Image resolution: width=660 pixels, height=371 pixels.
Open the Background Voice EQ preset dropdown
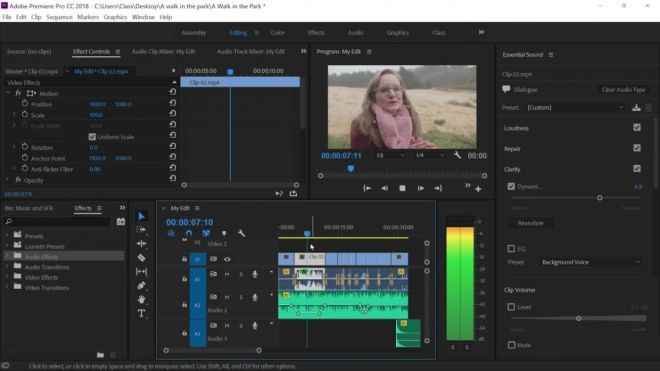coord(590,262)
